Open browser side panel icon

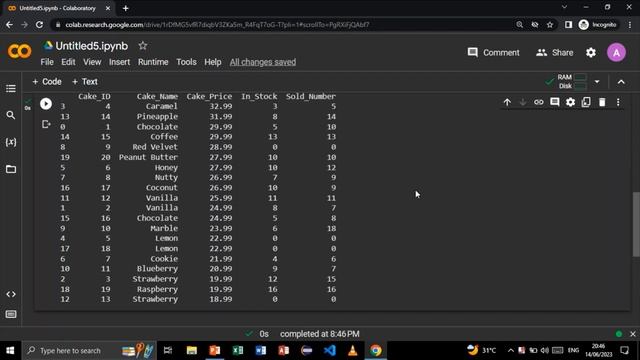pyautogui.click(x=568, y=25)
